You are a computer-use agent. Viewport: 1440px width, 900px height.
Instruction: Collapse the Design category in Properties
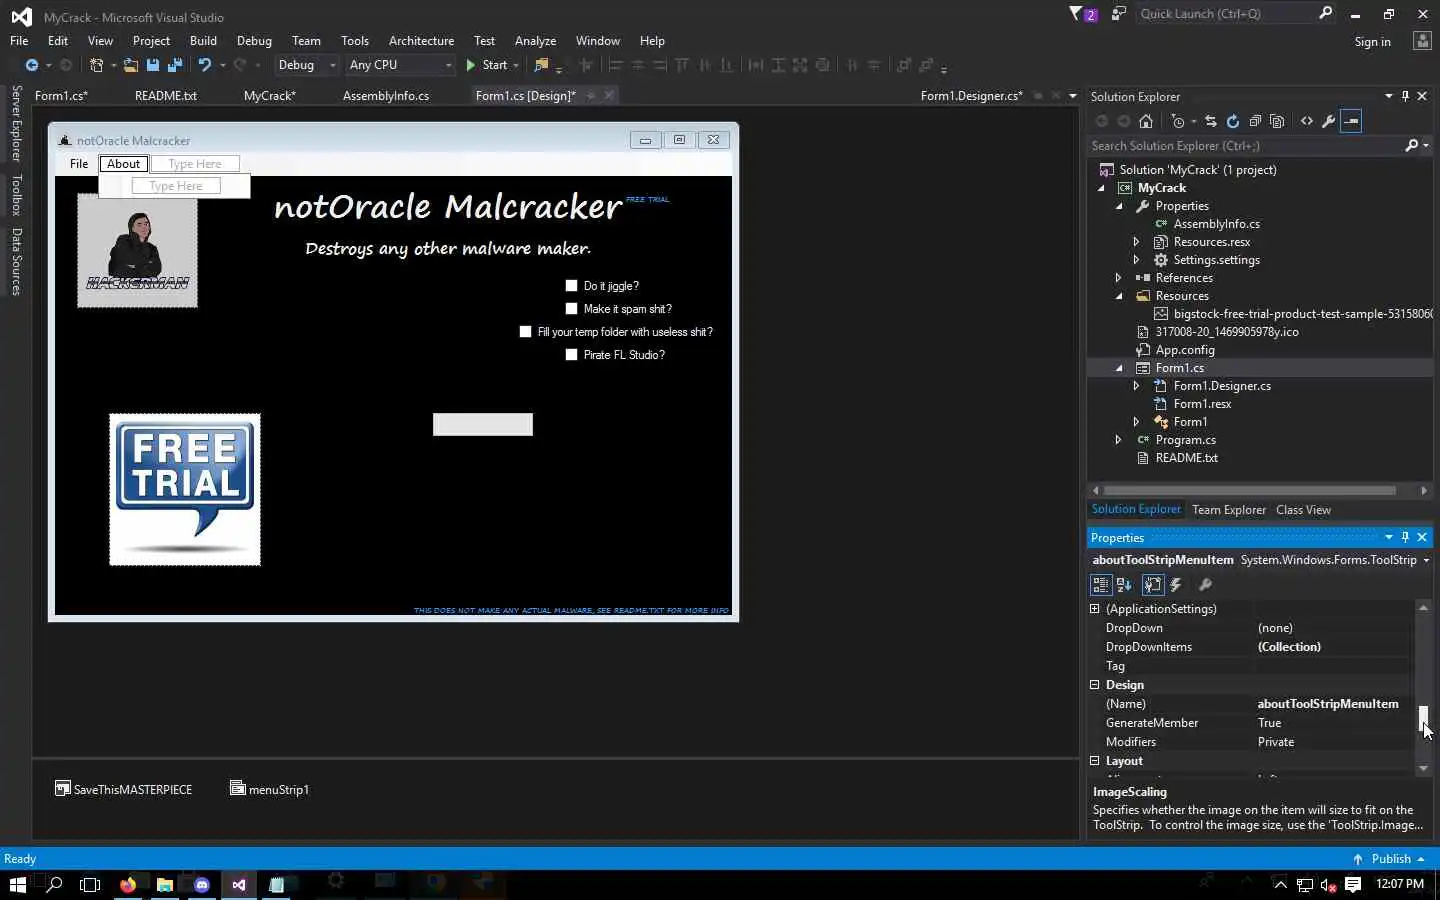pos(1095,685)
